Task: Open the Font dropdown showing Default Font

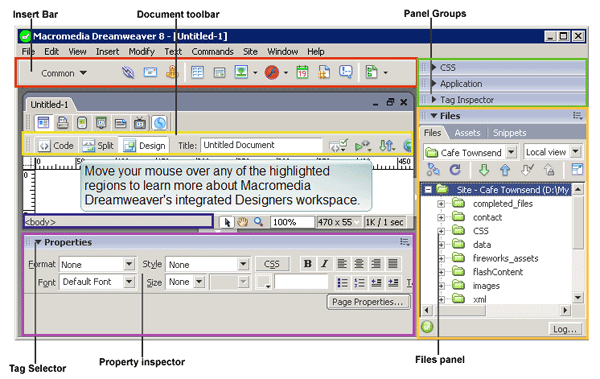Action: 129,282
